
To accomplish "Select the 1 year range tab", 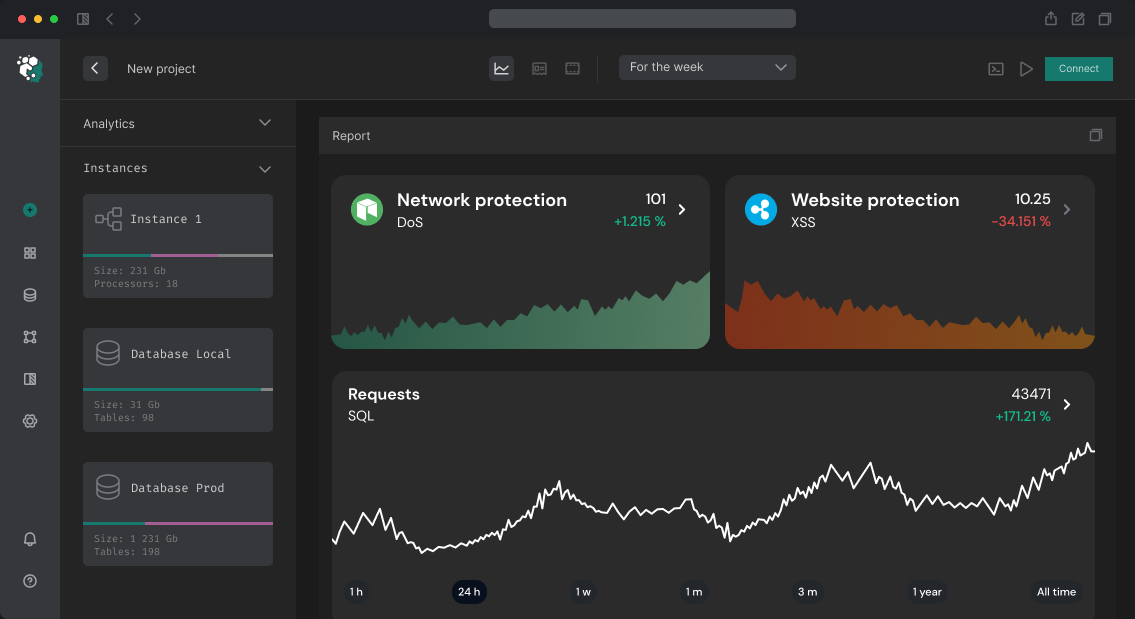I will (x=927, y=592).
